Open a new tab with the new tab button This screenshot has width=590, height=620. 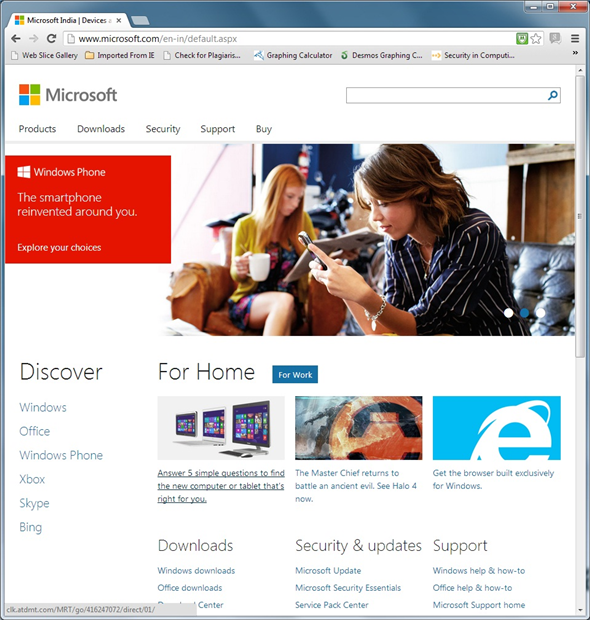click(140, 21)
